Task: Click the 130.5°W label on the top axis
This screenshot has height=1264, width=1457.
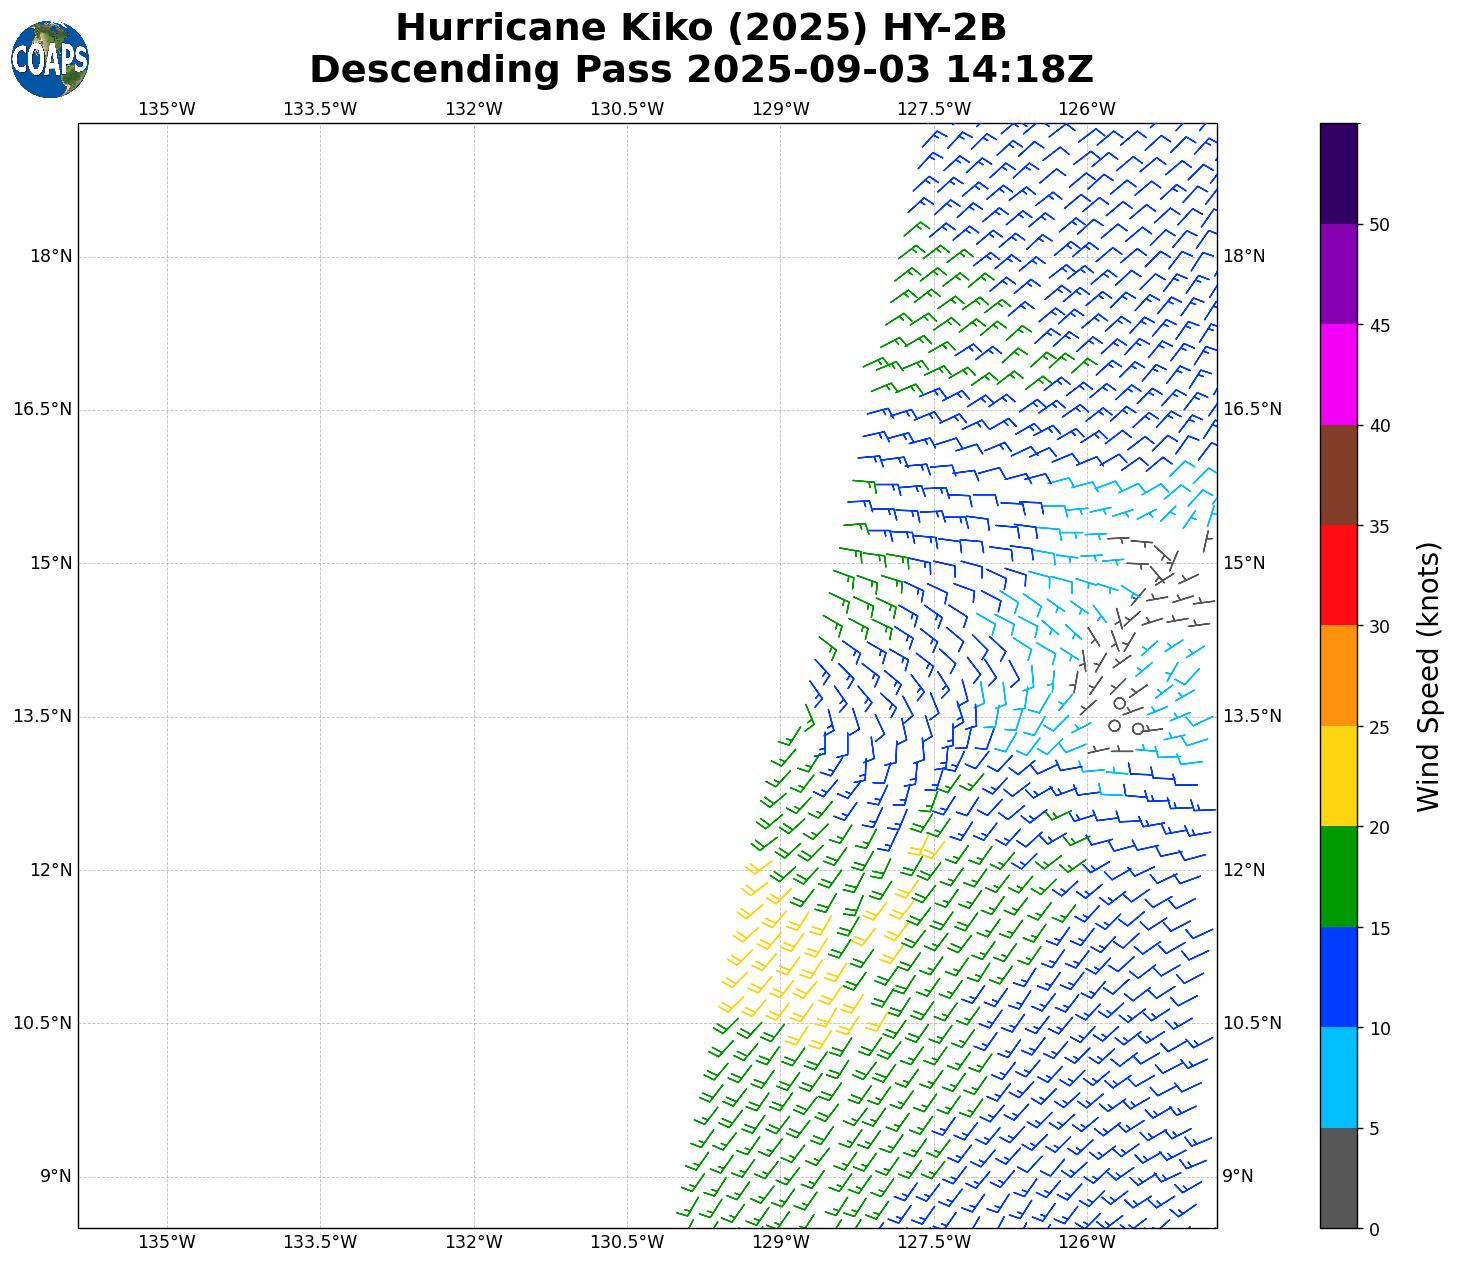Action: coord(627,109)
